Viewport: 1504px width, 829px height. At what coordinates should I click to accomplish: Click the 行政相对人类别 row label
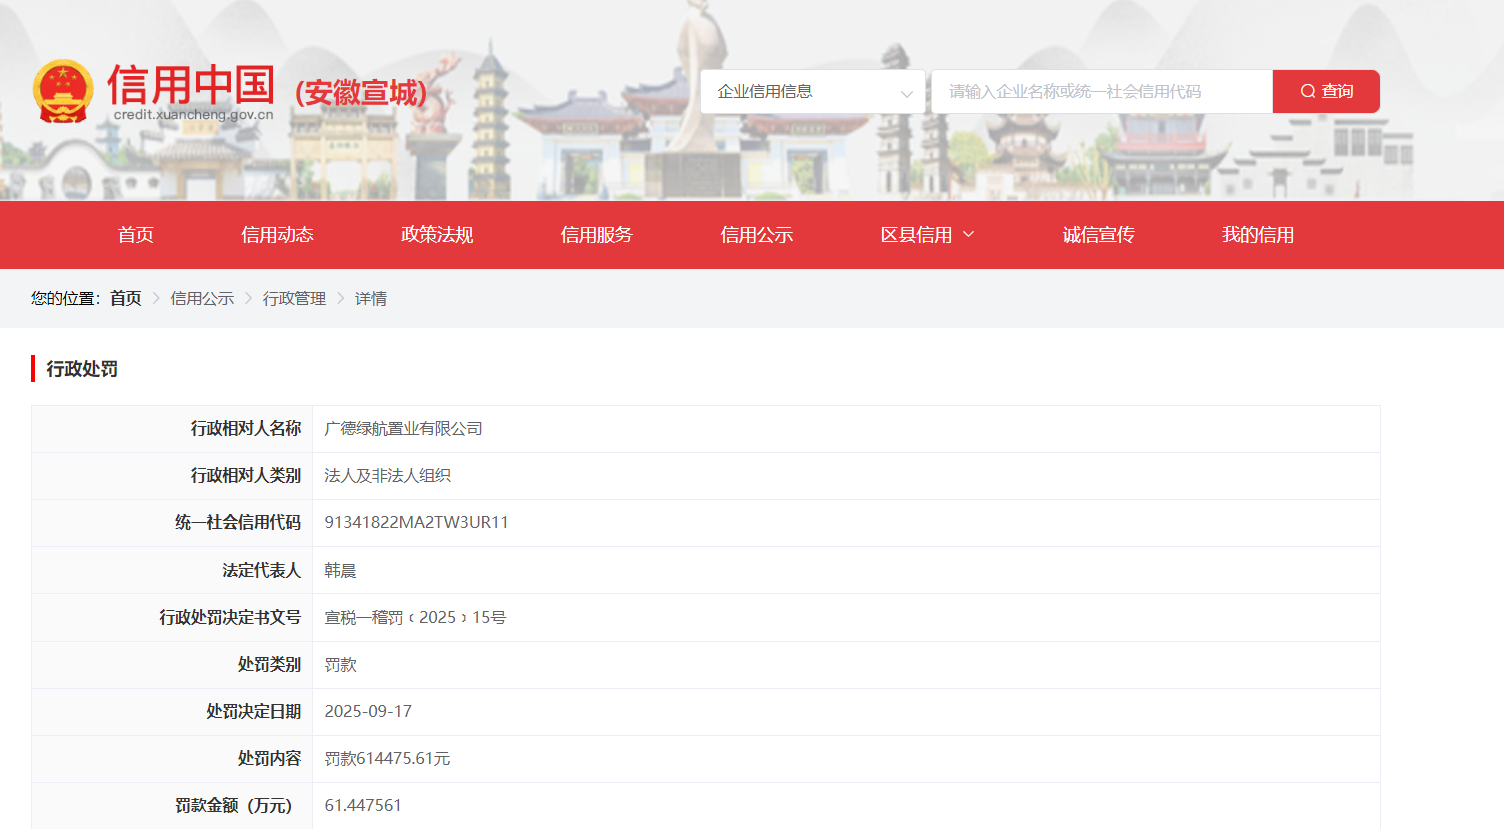tap(246, 476)
